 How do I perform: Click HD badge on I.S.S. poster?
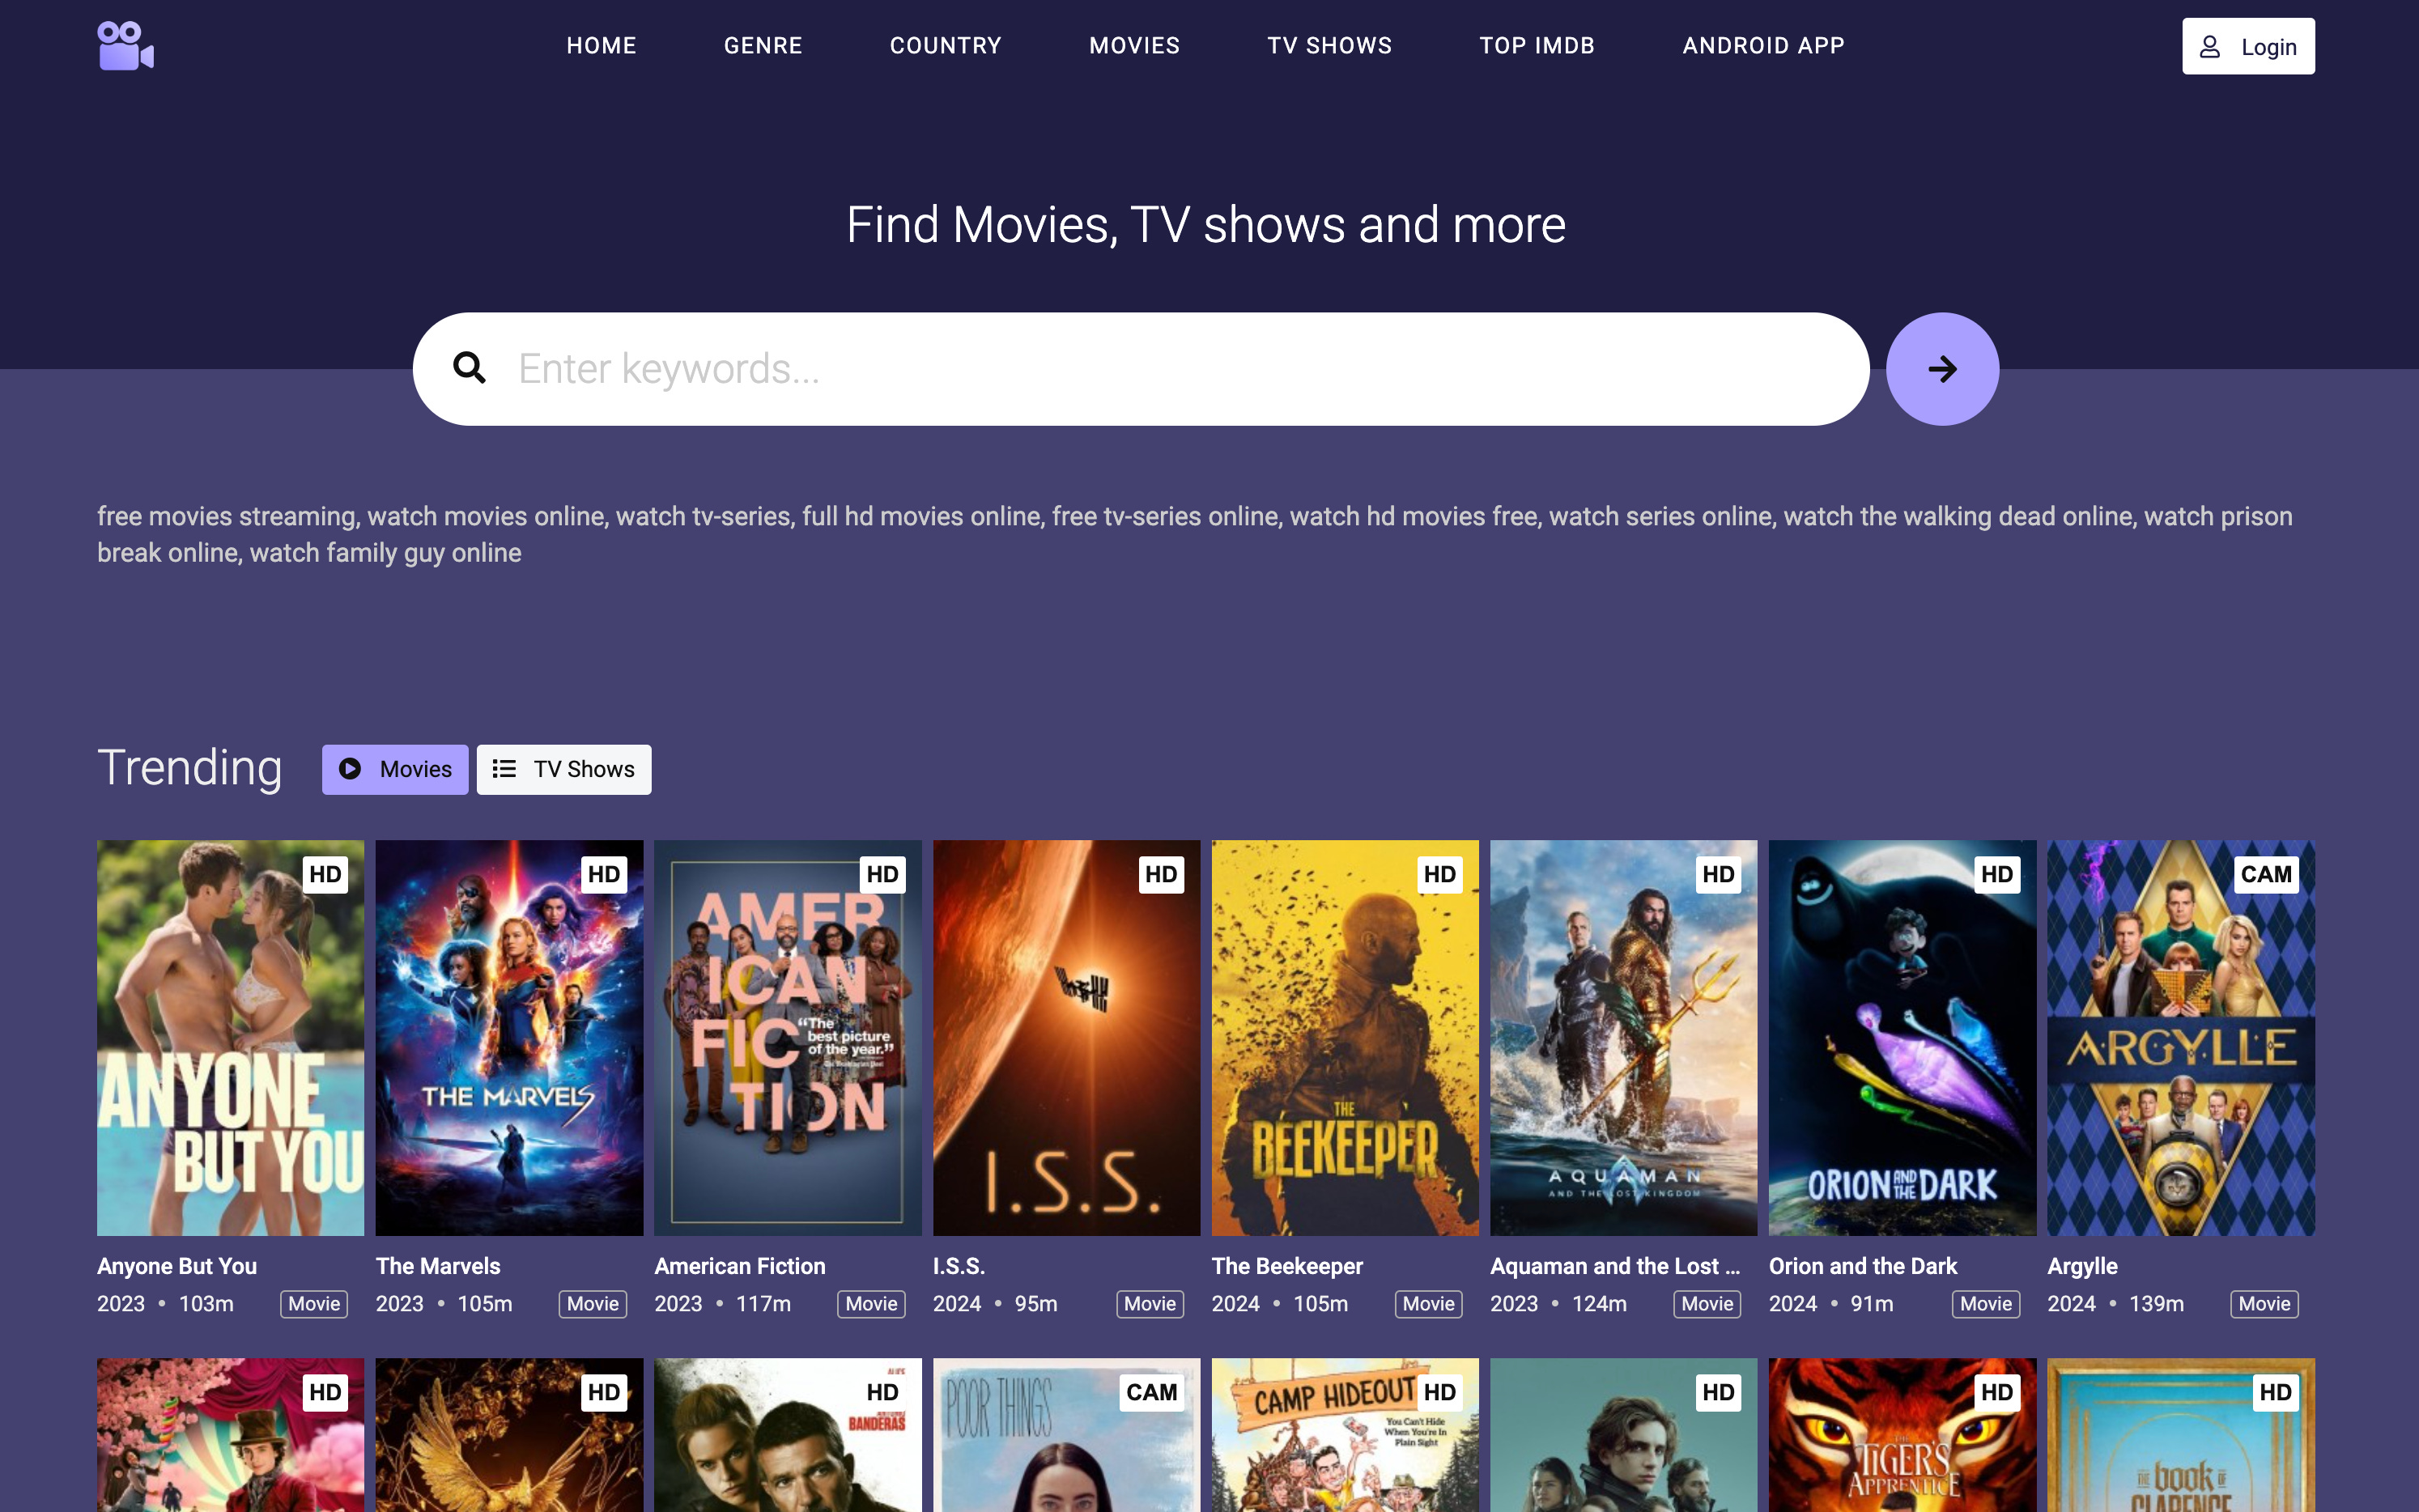(1161, 874)
